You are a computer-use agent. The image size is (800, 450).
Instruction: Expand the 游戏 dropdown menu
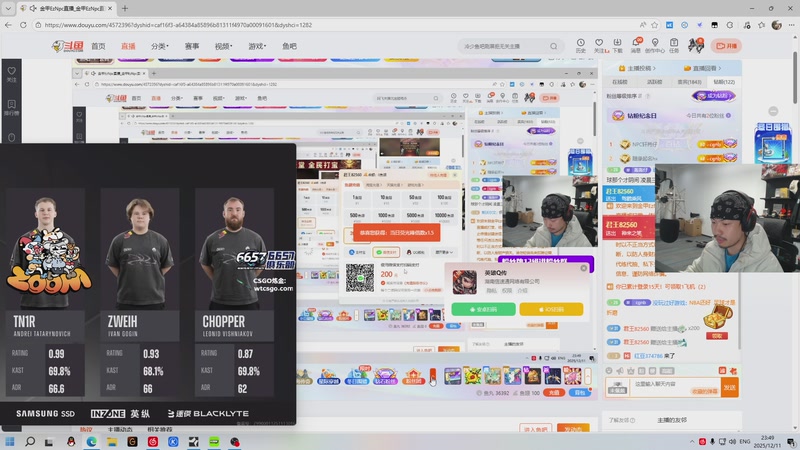tap(257, 46)
